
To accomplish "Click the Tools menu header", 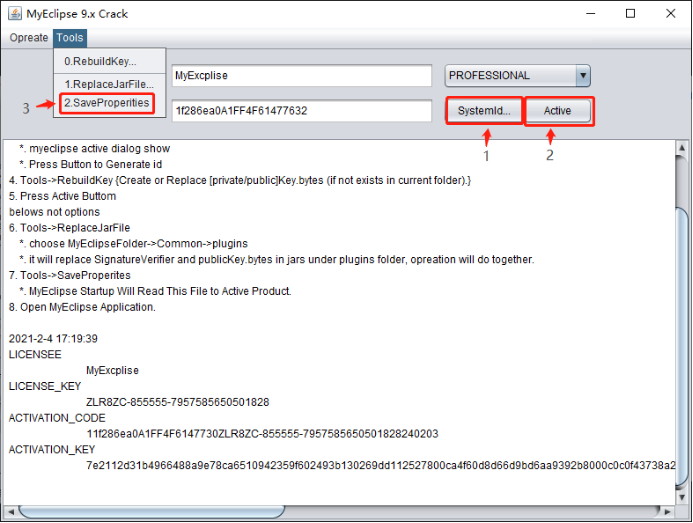I will point(70,38).
